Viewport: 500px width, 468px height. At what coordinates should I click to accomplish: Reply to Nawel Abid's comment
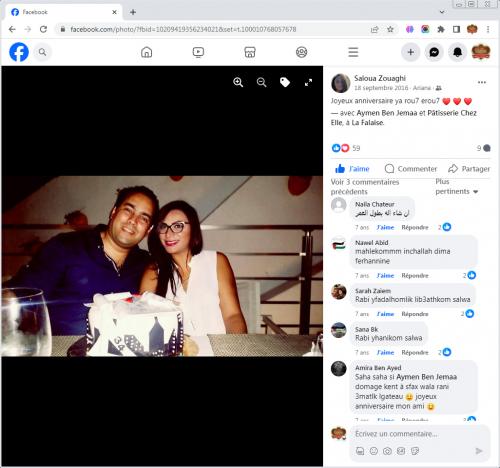coord(415,276)
